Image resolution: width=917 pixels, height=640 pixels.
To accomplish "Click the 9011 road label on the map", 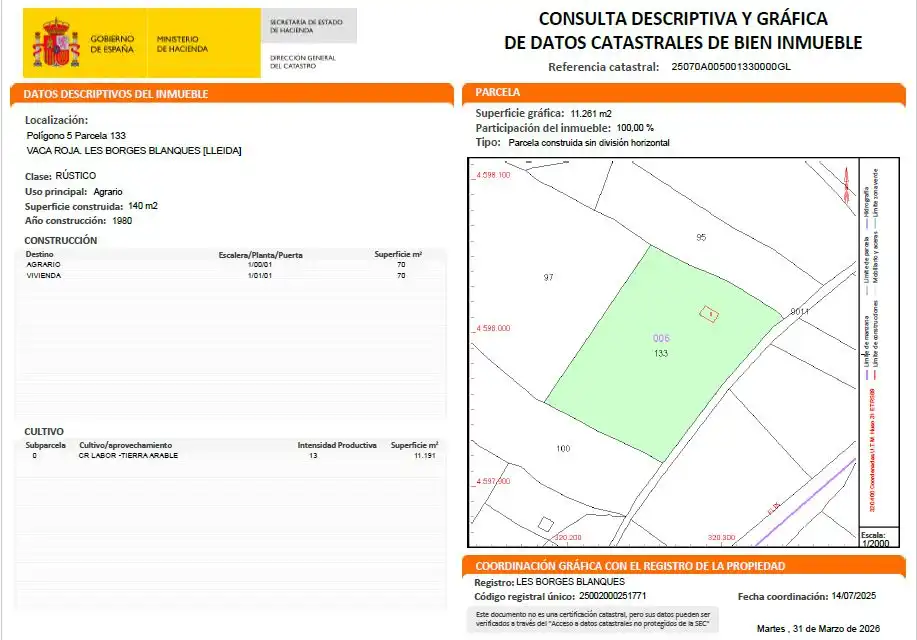I will tap(799, 312).
